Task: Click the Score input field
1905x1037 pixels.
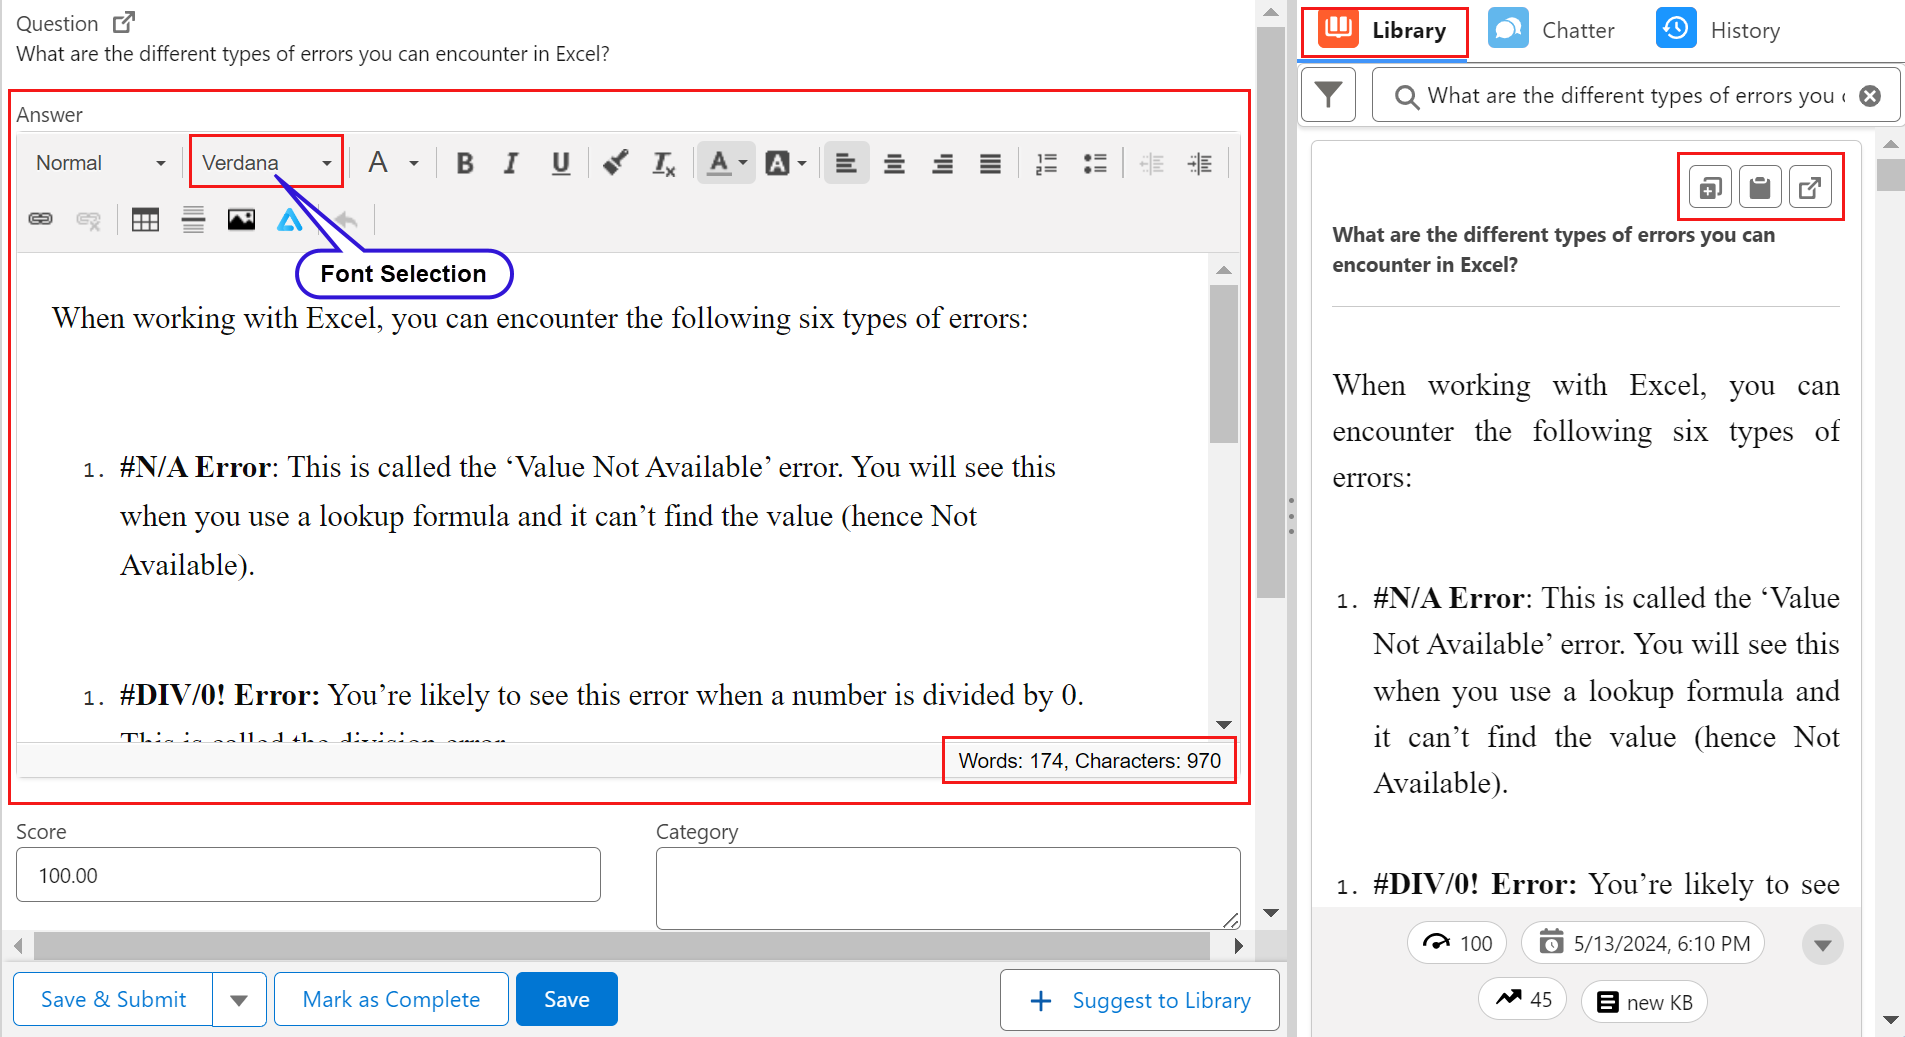Action: click(308, 875)
